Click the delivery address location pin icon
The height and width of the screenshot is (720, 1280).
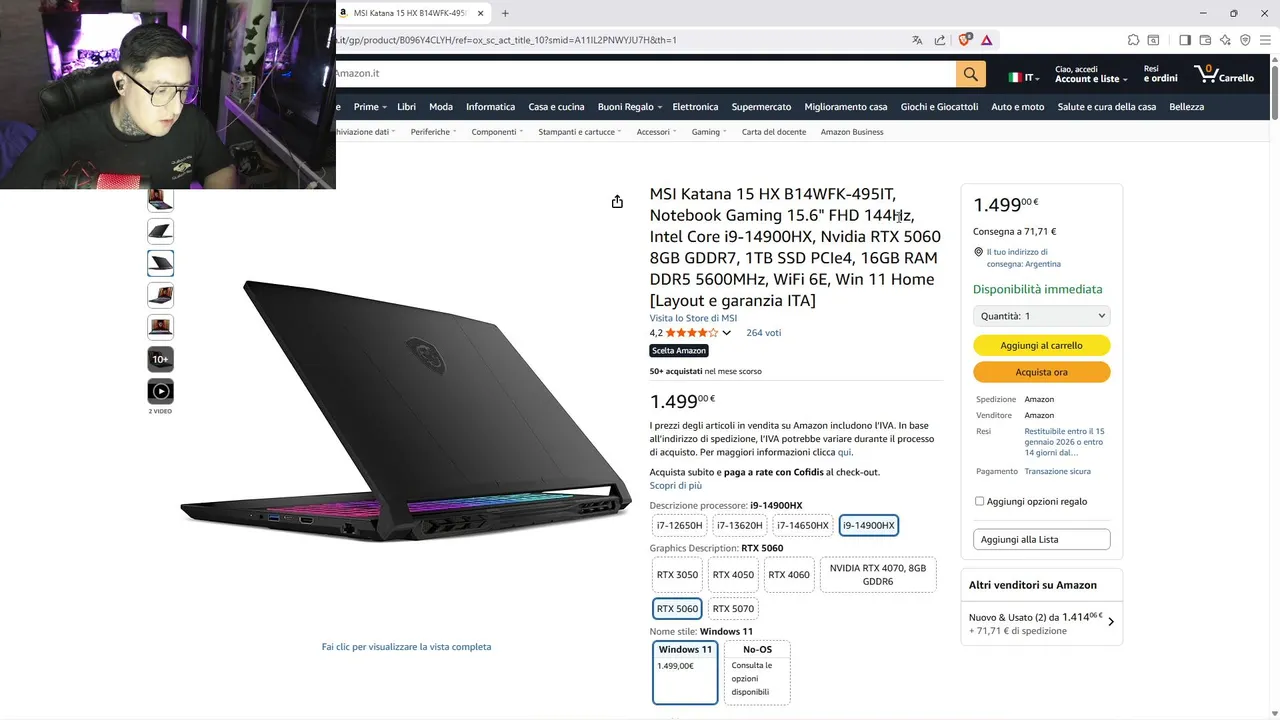979,252
